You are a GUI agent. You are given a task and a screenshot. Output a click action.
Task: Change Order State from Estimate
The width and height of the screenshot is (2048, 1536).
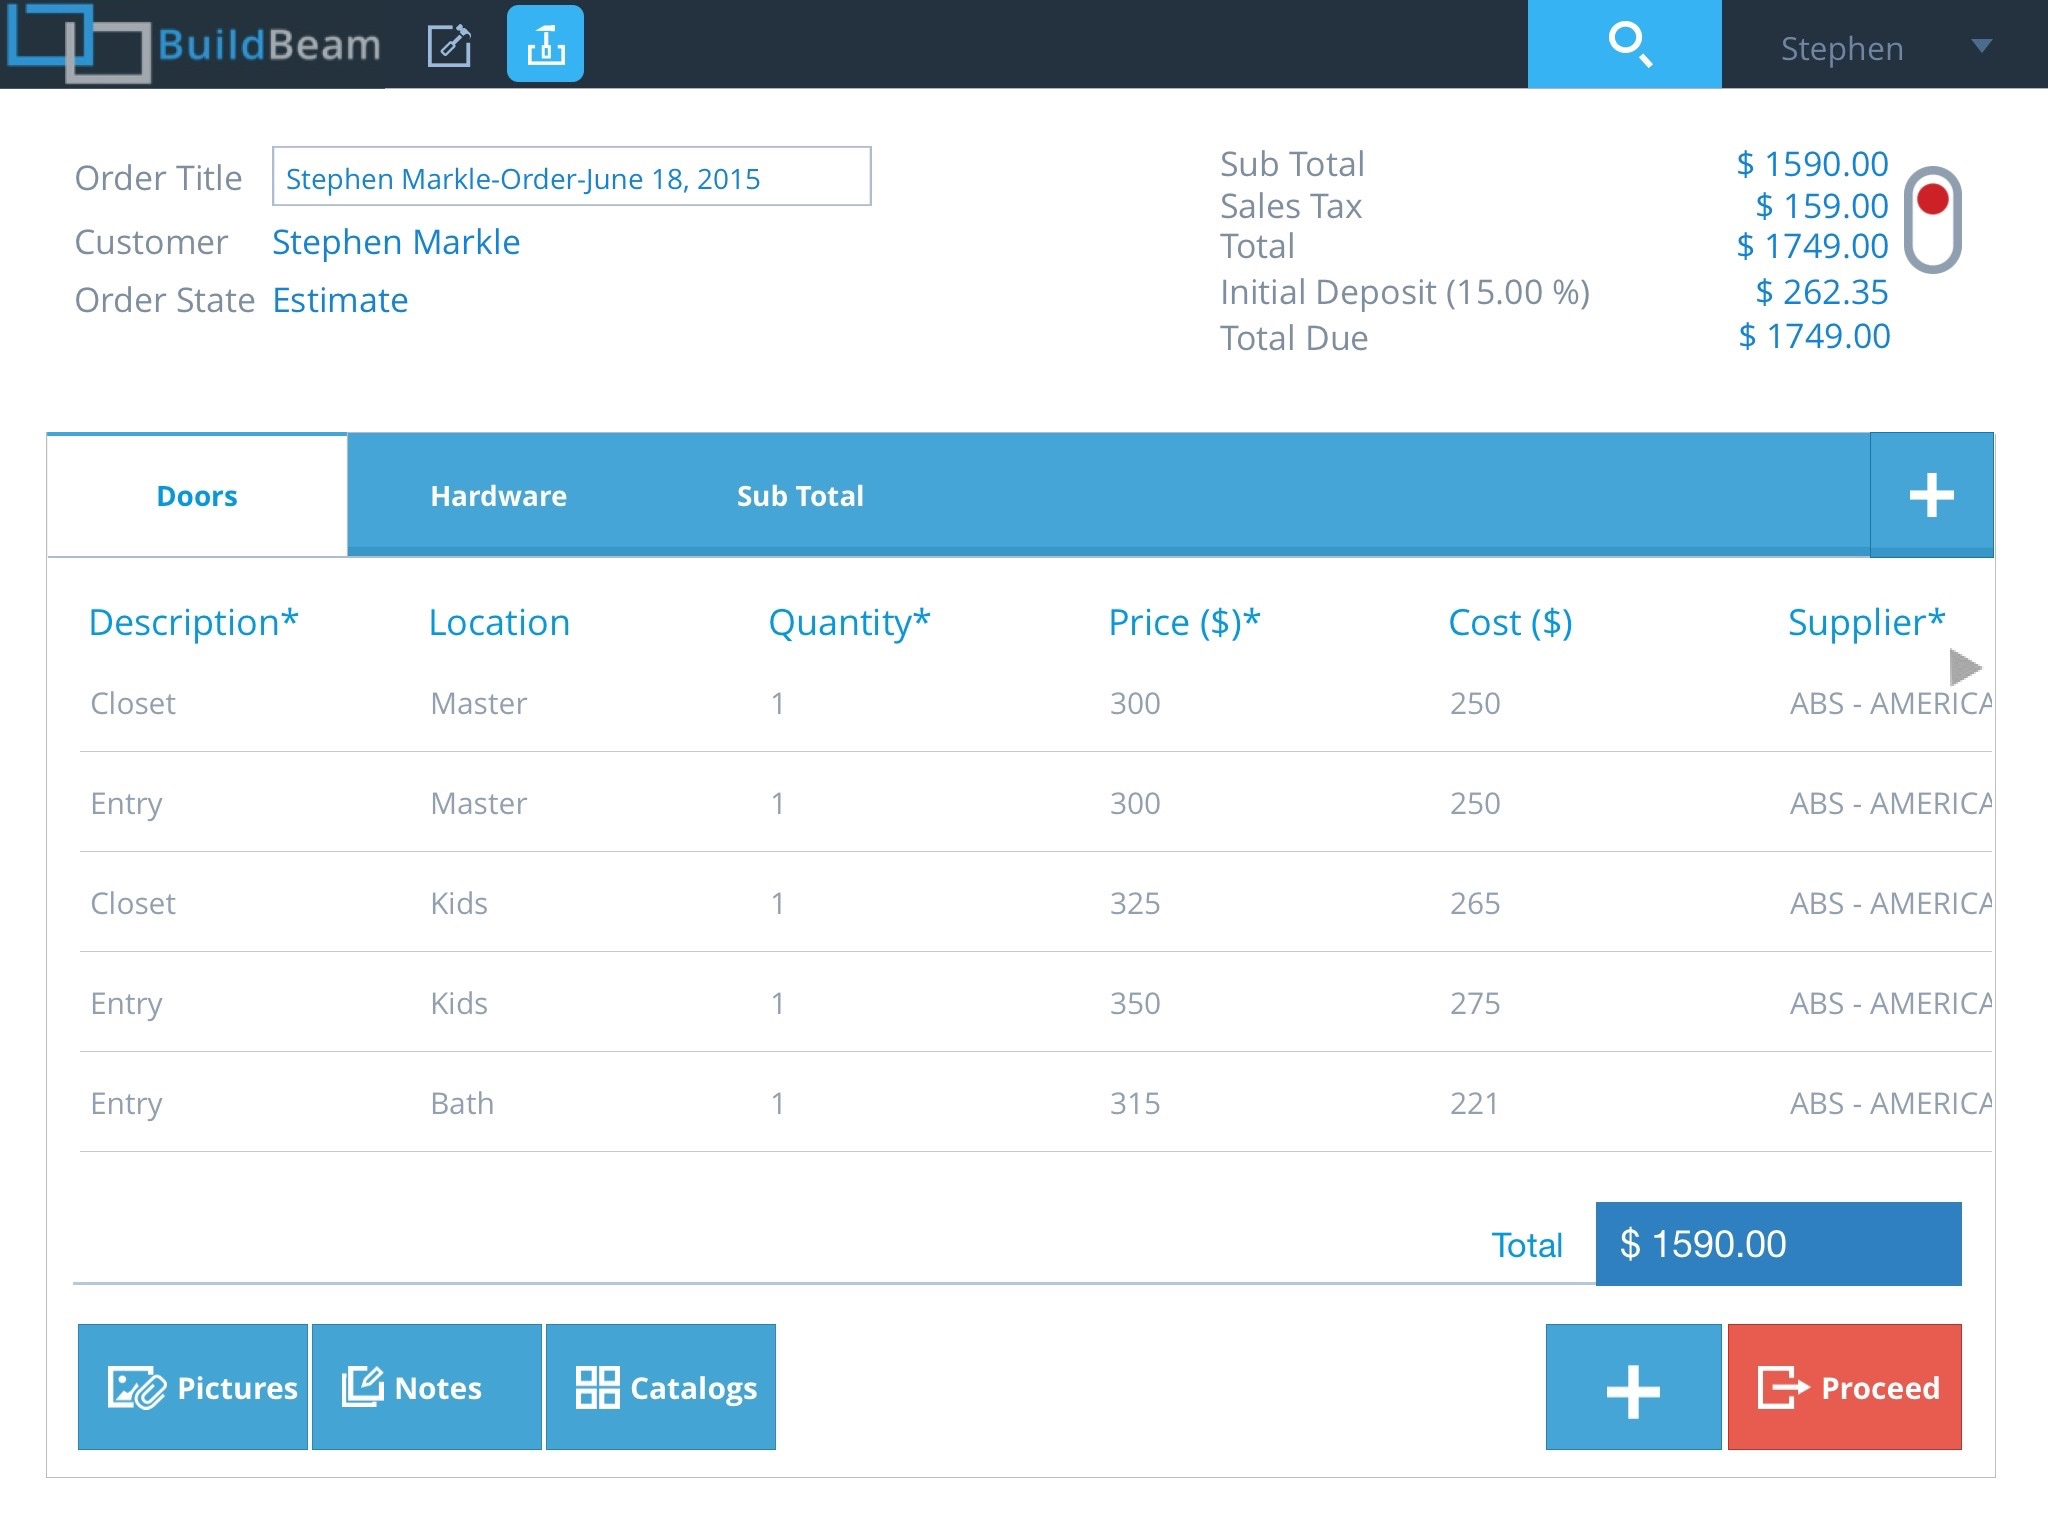340,300
